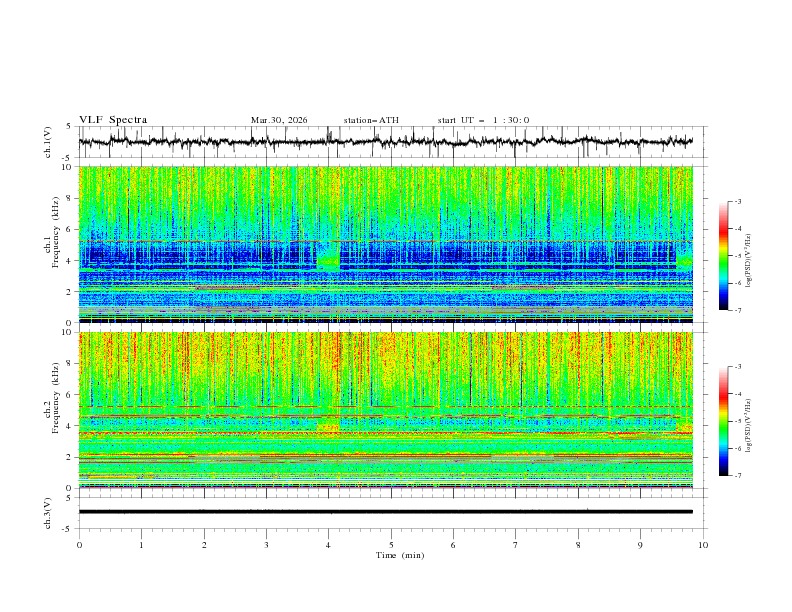Click the "ch.1(V)" waveform axis label
The image size is (792, 612).
pyautogui.click(x=48, y=142)
